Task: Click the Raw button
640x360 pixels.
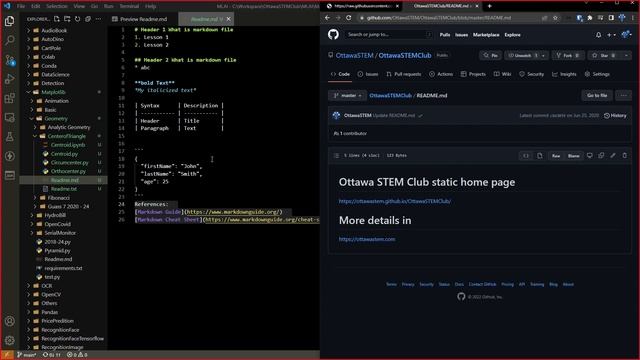Action: (x=556, y=156)
